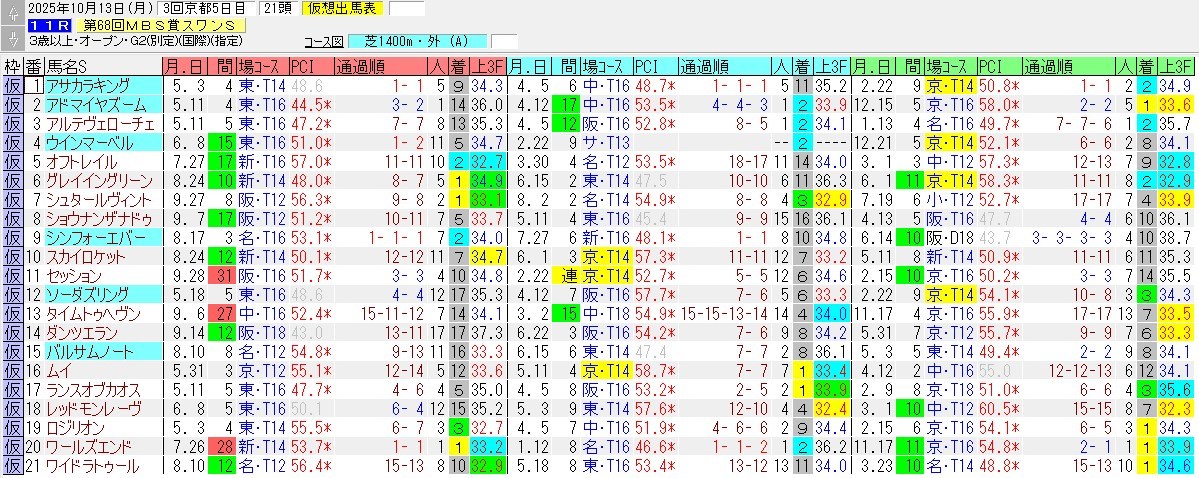Click the first PCI column header

301,67
